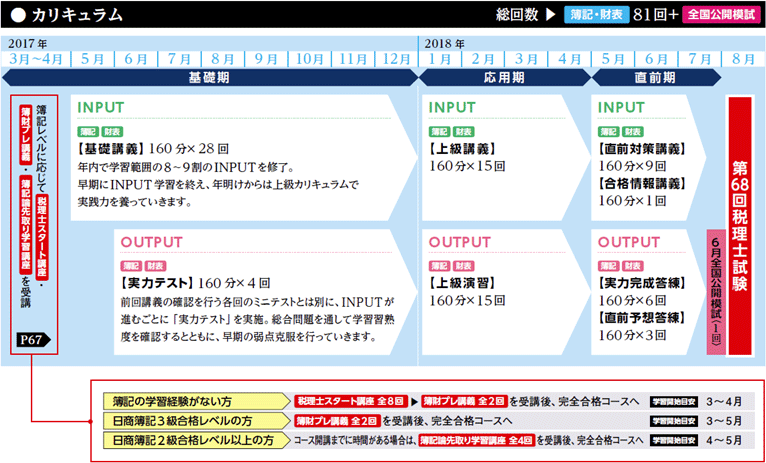Select the 応用期 phase banner
This screenshot has height=463, width=766.
[x=502, y=77]
